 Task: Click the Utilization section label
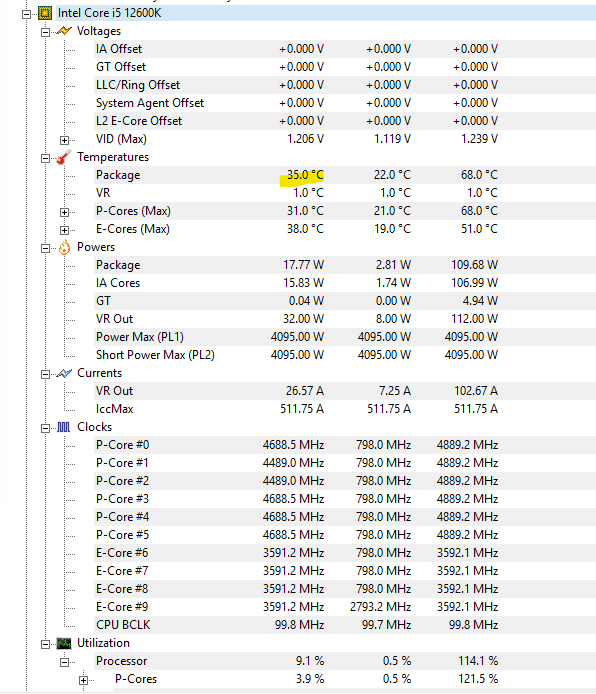104,643
